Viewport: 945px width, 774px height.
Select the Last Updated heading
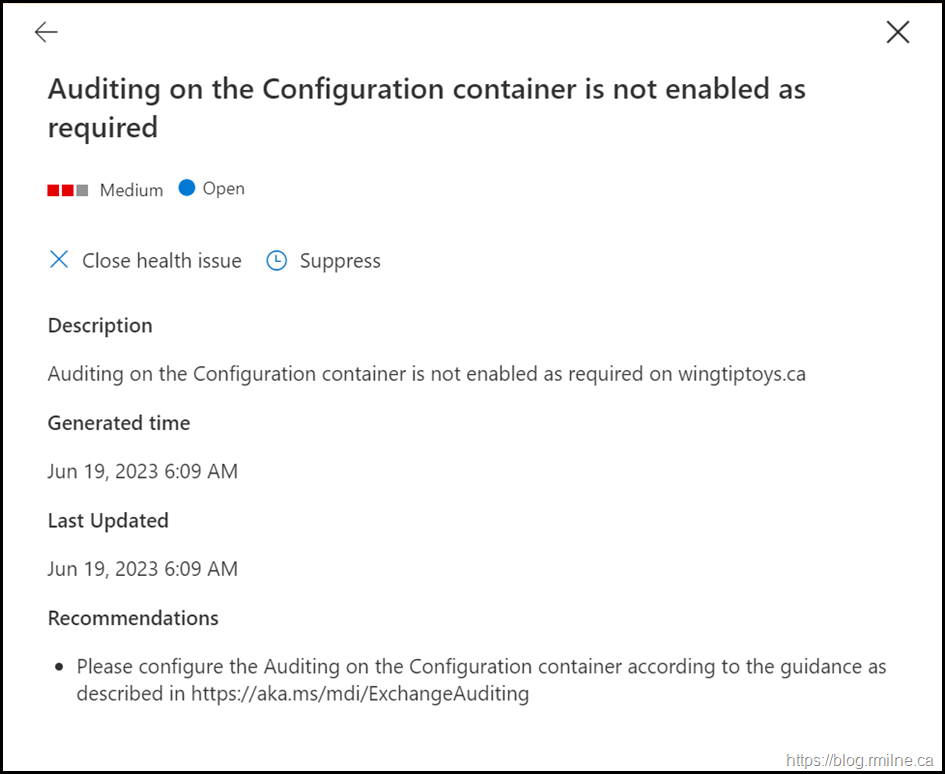point(108,521)
